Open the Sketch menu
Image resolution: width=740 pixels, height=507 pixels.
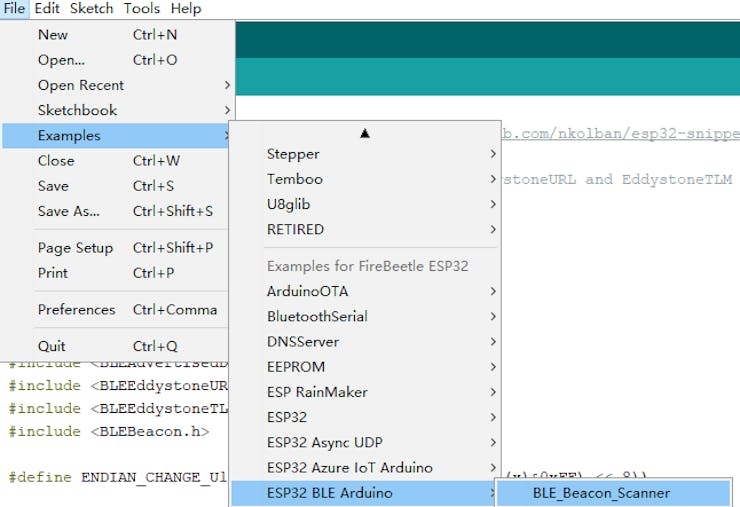pos(92,8)
